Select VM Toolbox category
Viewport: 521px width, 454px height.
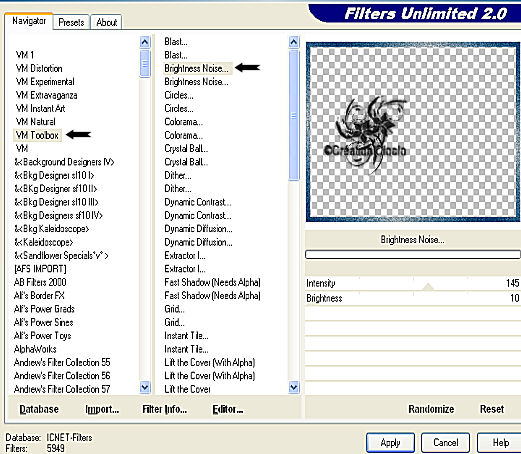coord(37,135)
